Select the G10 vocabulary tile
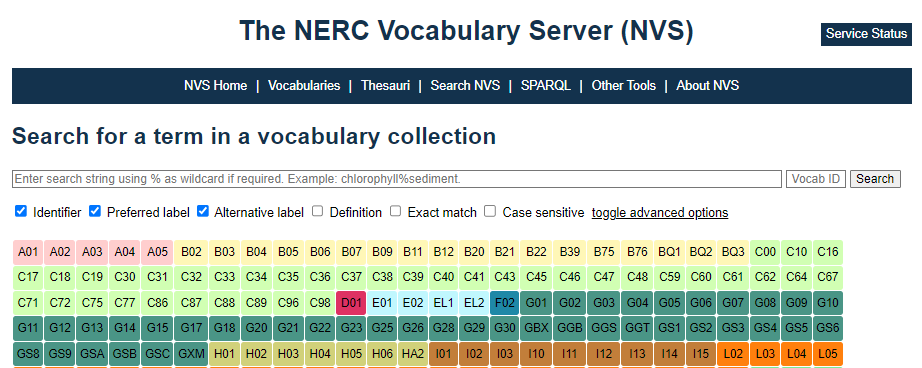This screenshot has height=368, width=922. [x=827, y=303]
